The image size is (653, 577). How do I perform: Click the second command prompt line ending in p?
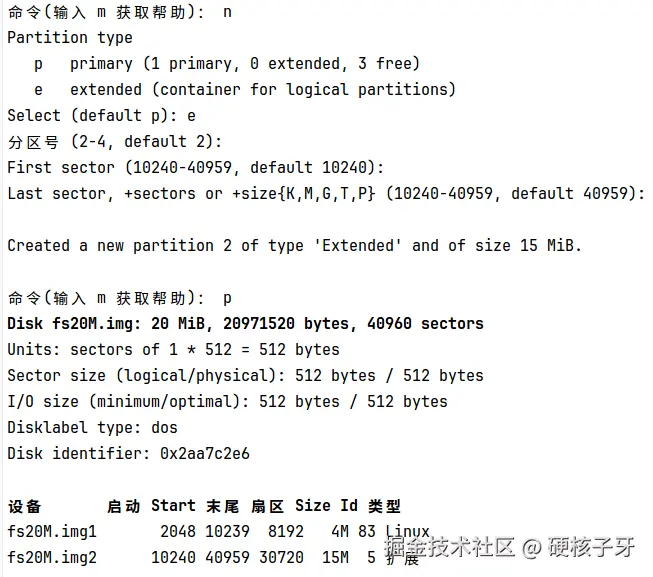(119, 297)
